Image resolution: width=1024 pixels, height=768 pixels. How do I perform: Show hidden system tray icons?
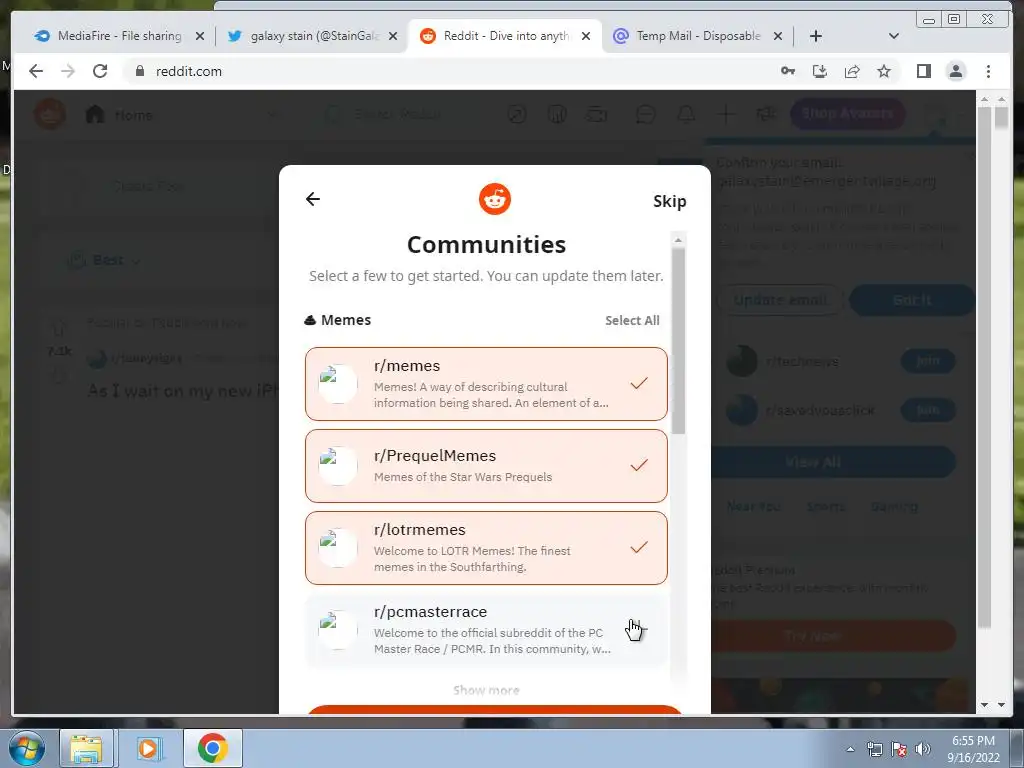click(850, 749)
